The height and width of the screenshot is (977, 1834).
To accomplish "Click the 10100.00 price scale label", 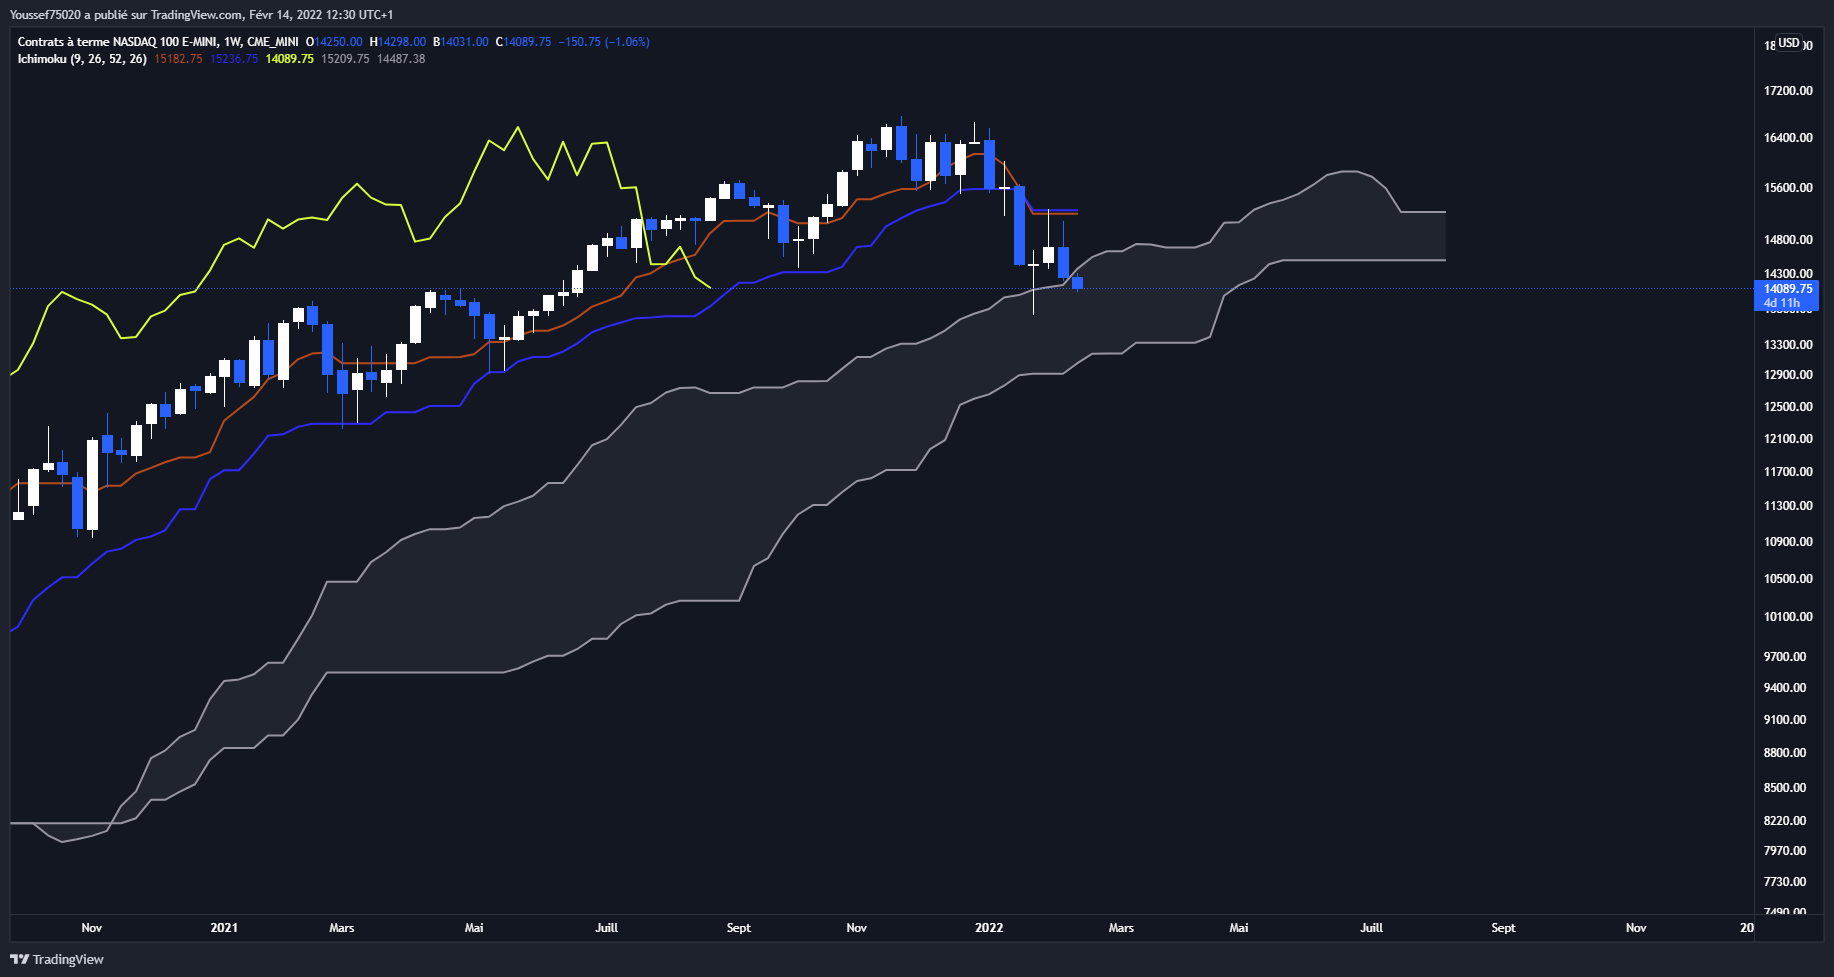I will coord(1788,617).
